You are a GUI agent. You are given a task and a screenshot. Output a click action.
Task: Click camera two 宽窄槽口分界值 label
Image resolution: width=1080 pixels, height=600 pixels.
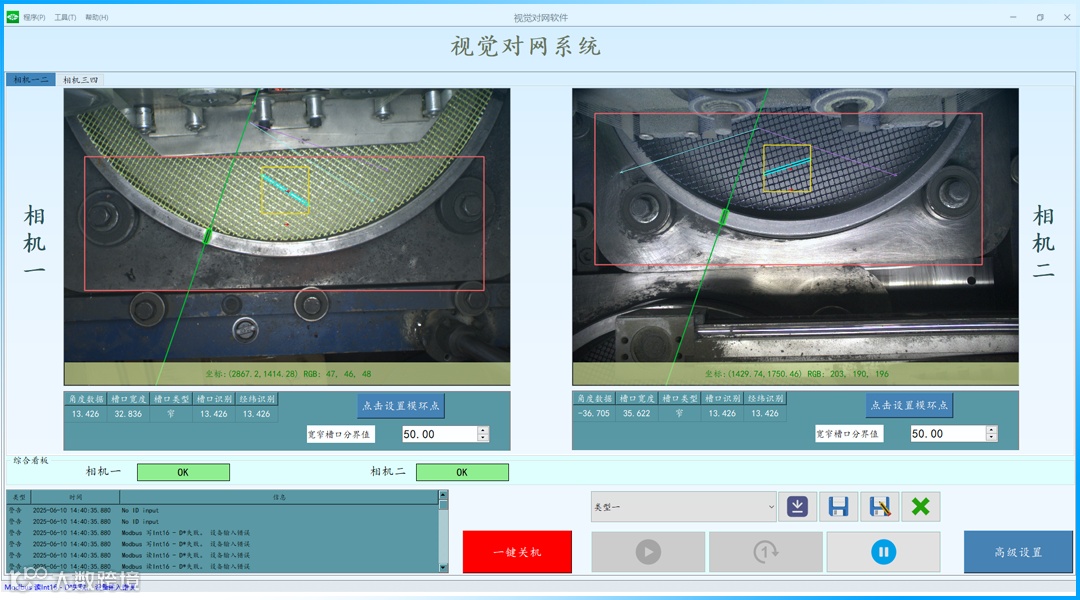click(x=847, y=433)
